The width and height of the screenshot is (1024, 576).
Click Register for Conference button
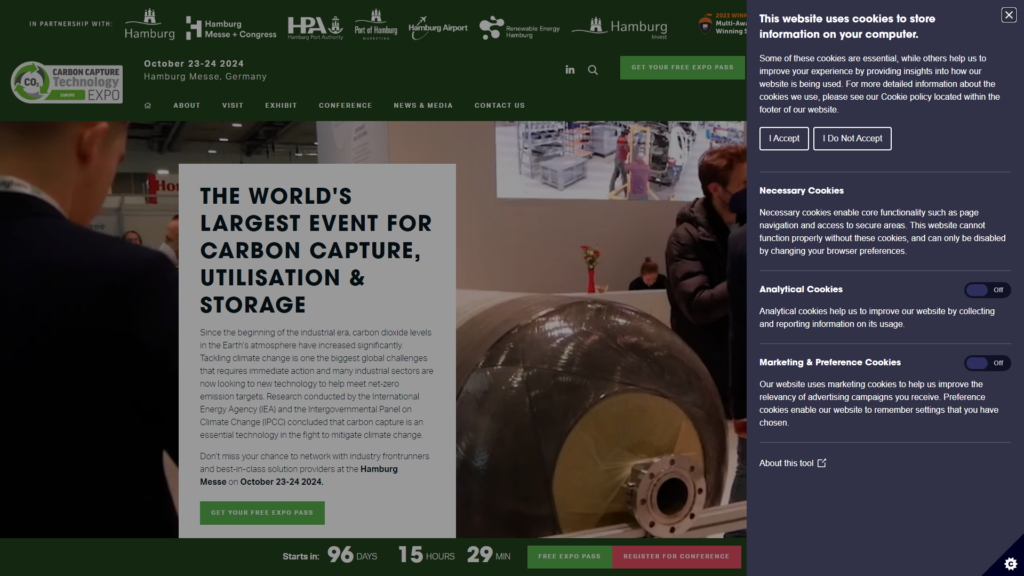point(676,556)
